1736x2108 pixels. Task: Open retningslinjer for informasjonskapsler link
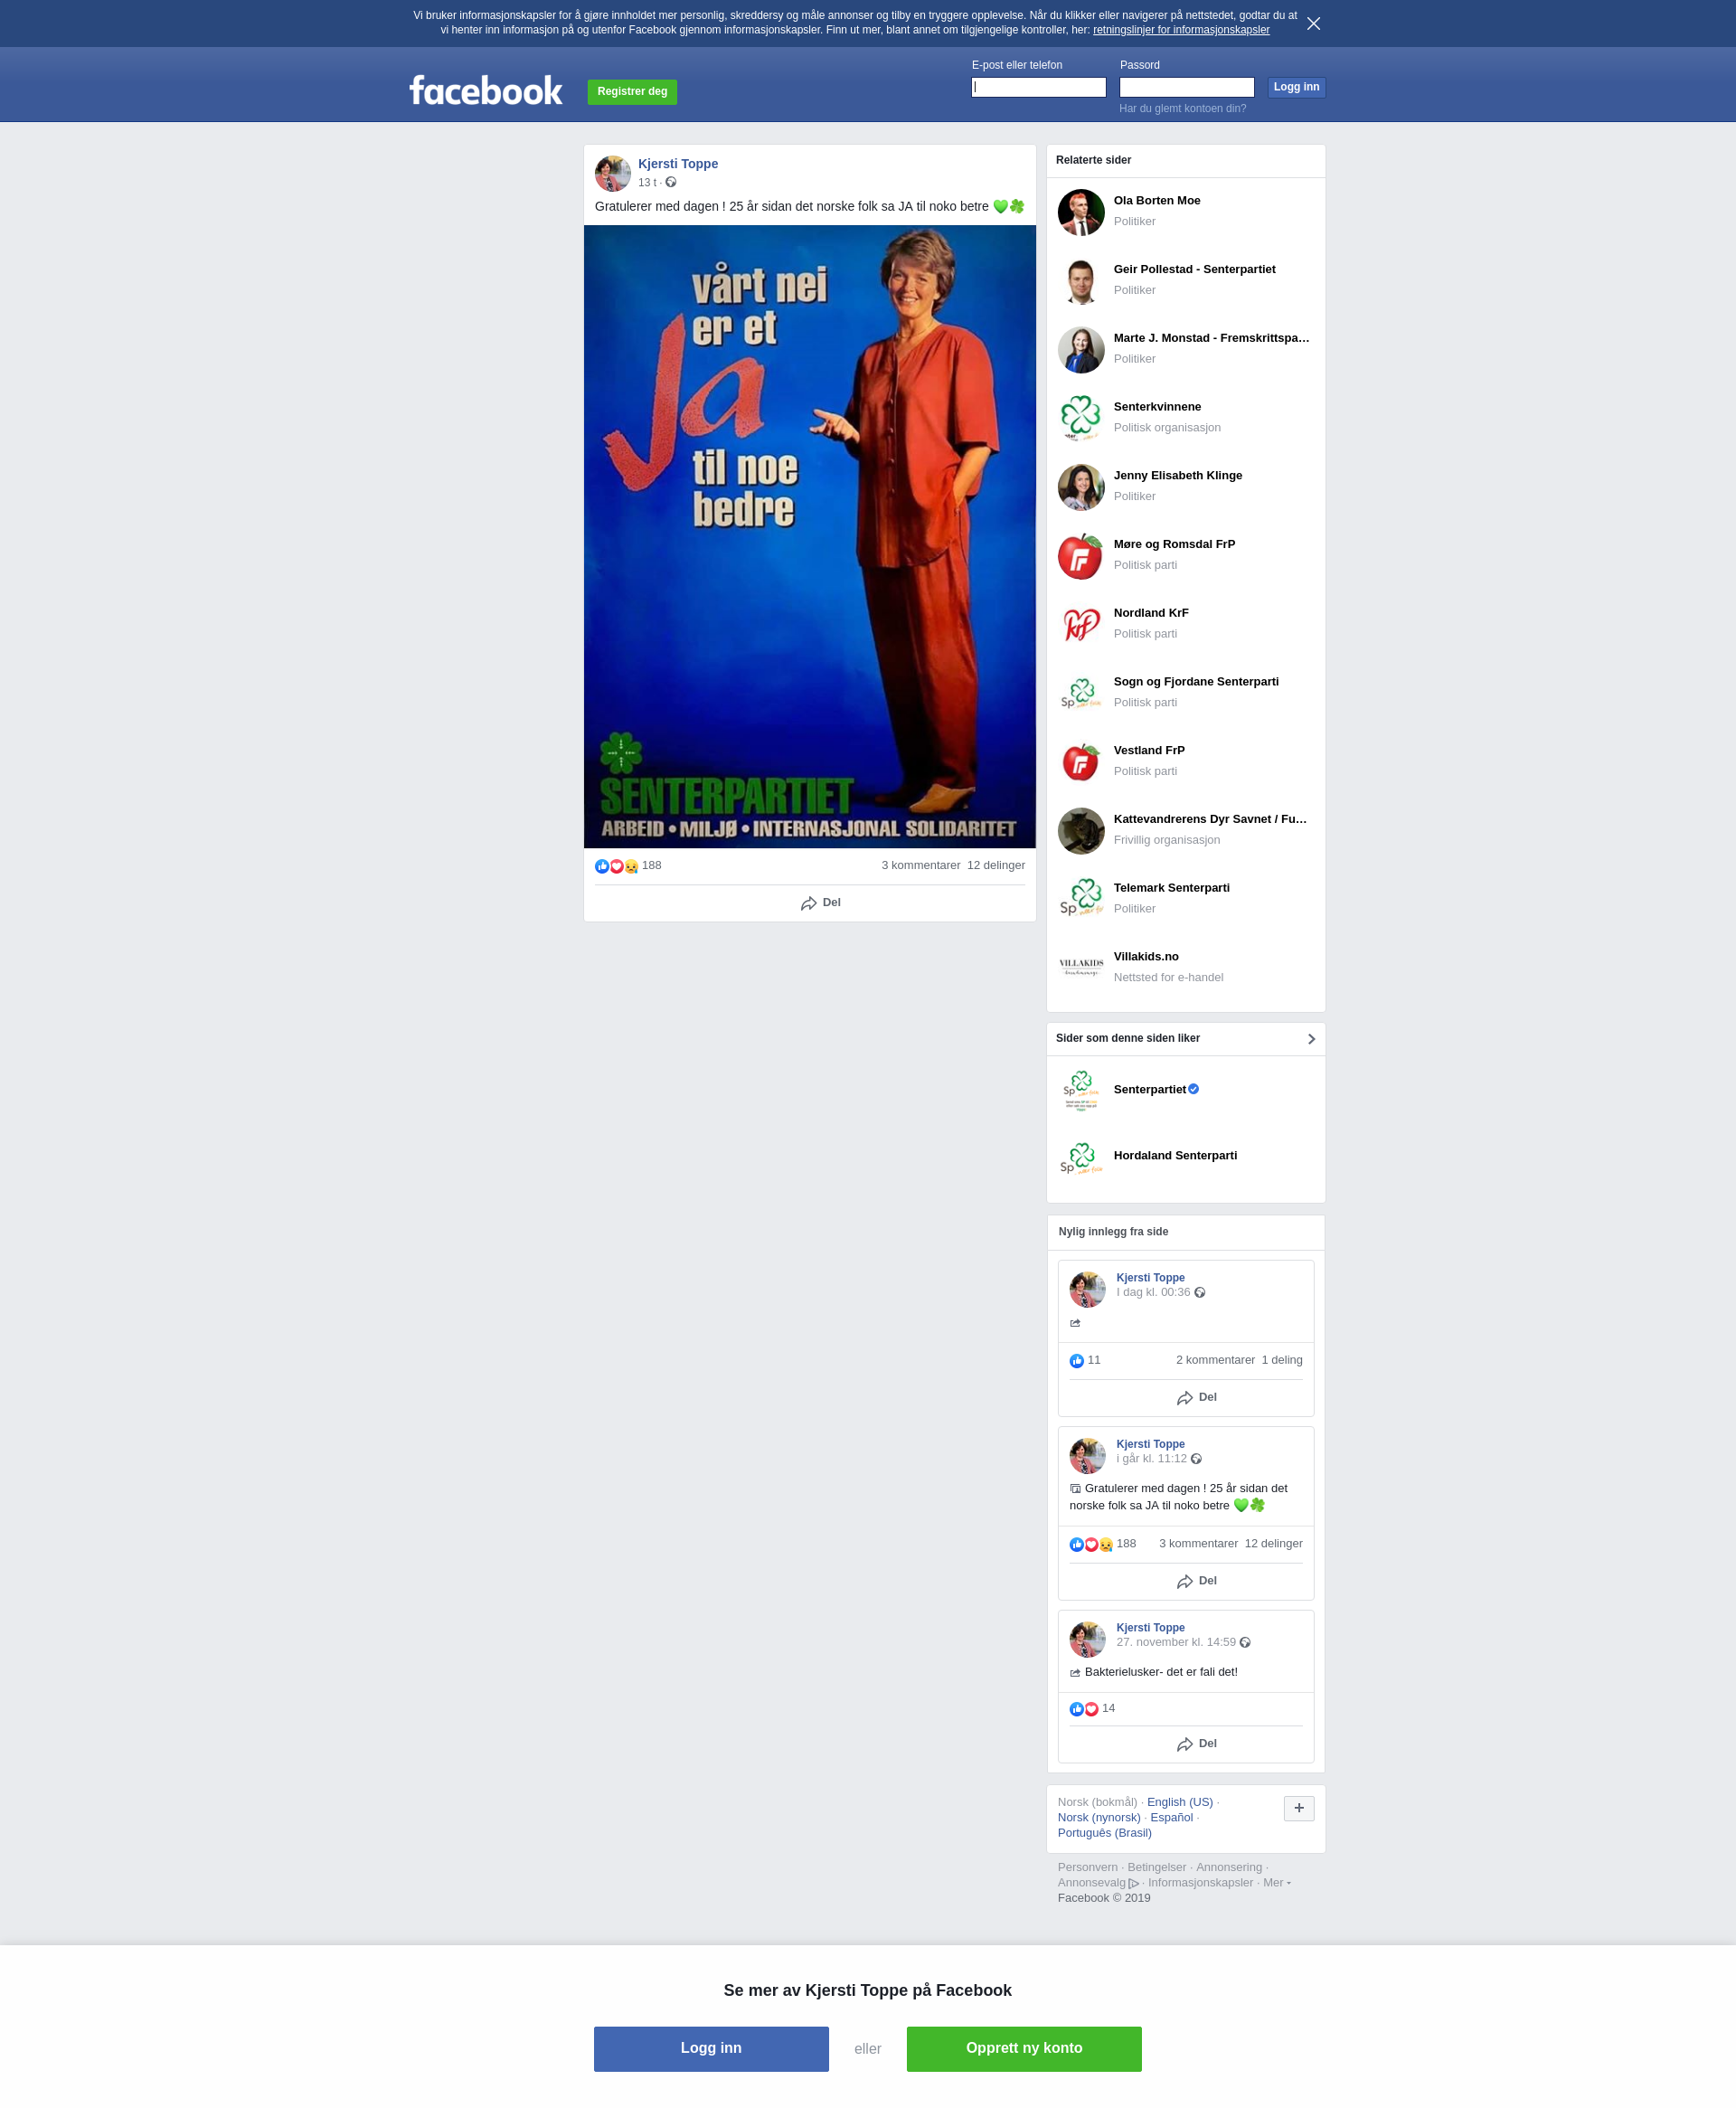click(1181, 30)
